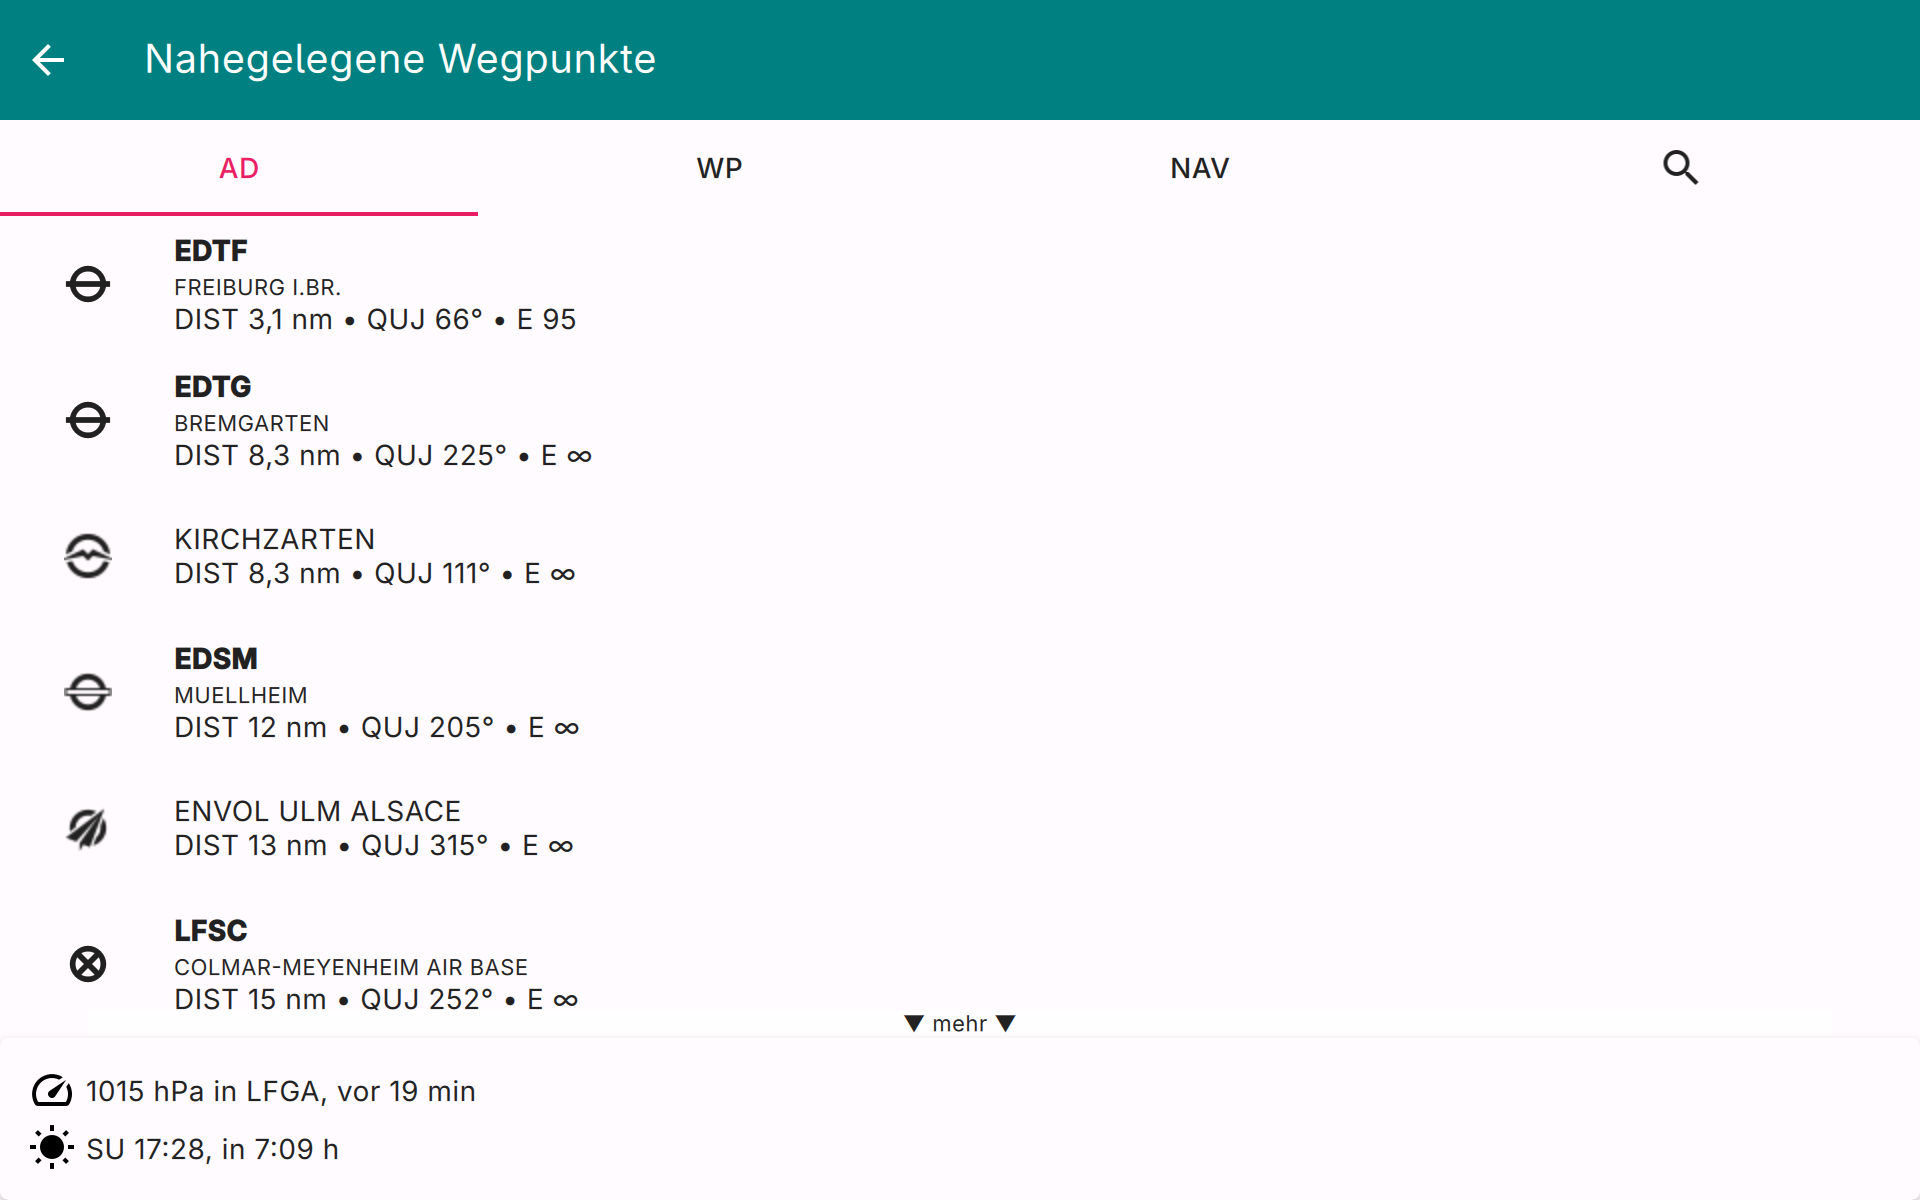
Task: Click the left mehr triangle arrow
Action: [x=913, y=1023]
